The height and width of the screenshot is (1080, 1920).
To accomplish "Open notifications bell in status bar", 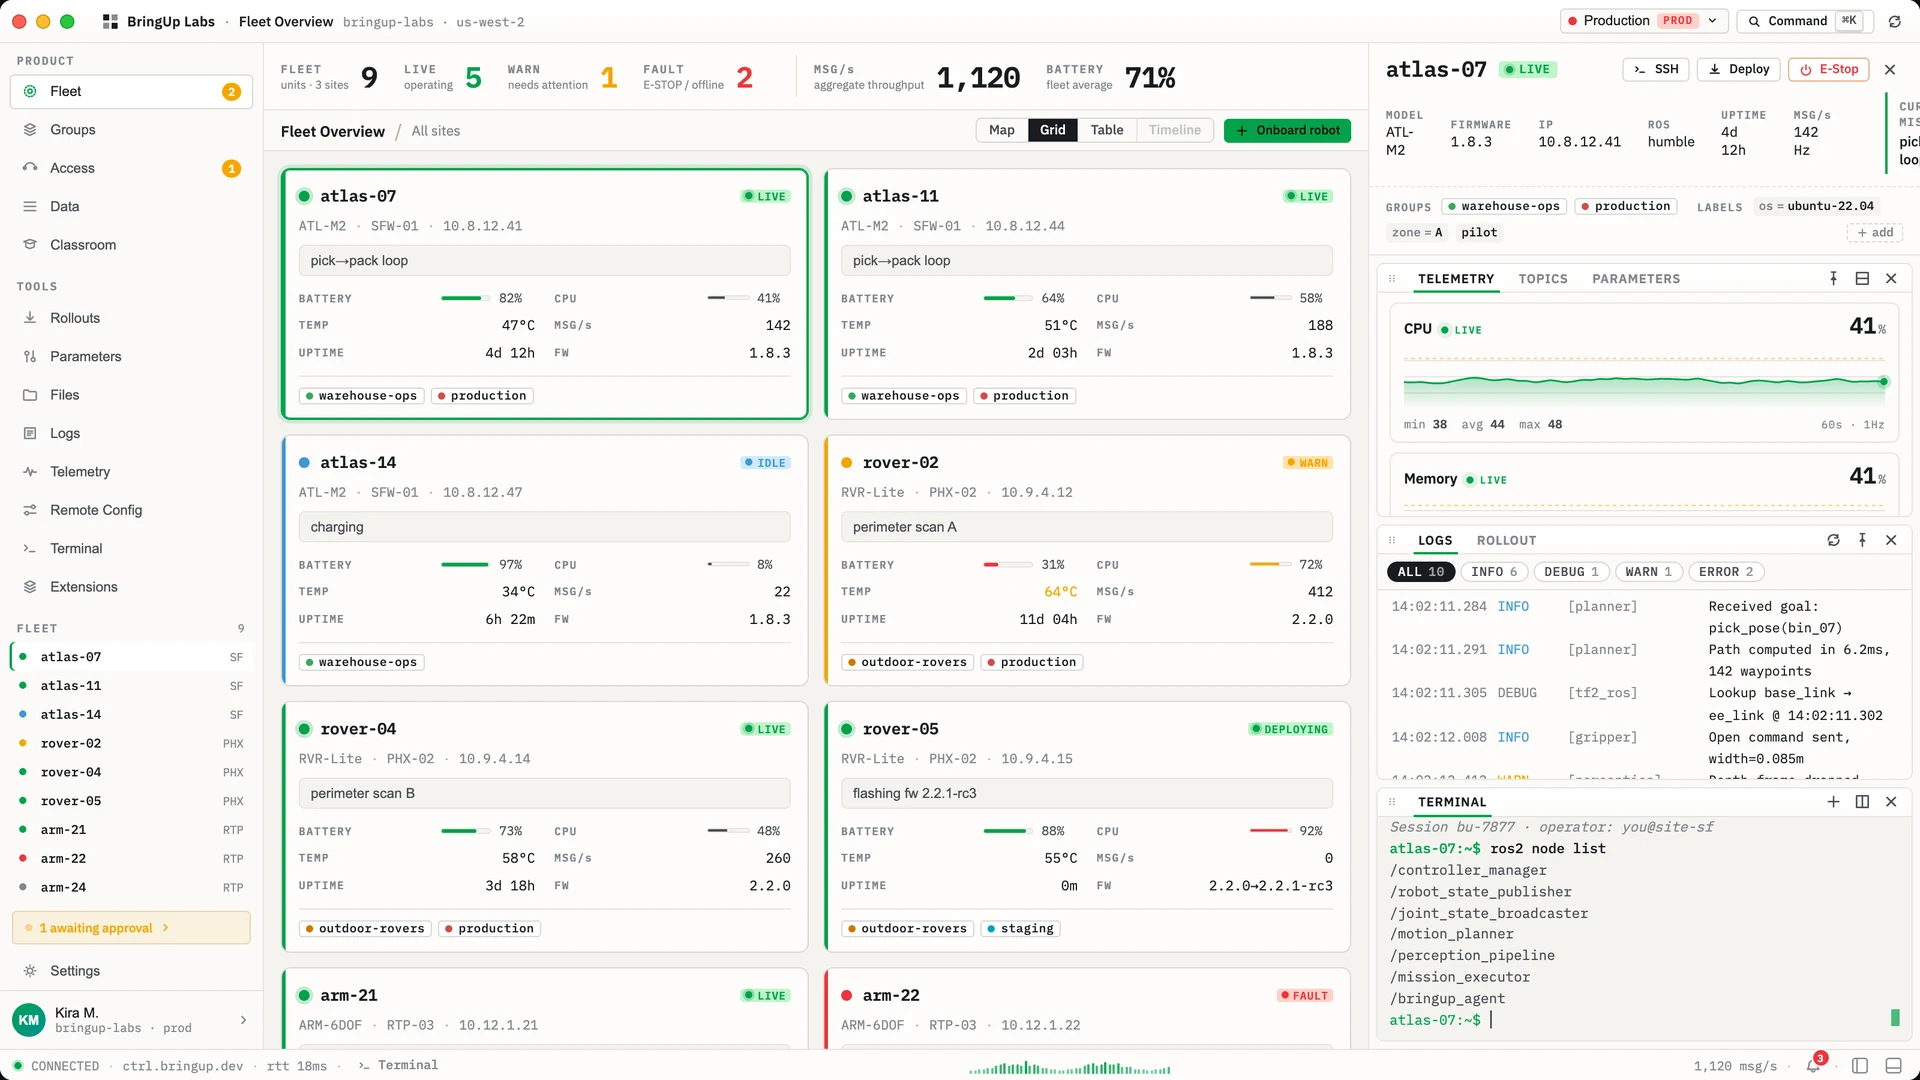I will pyautogui.click(x=1814, y=1065).
